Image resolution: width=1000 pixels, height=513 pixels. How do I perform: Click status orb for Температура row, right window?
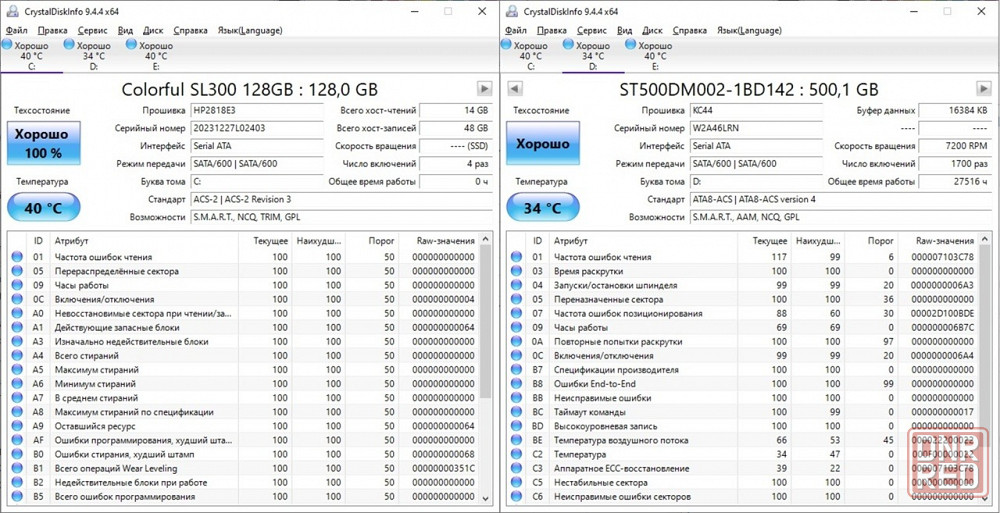517,454
